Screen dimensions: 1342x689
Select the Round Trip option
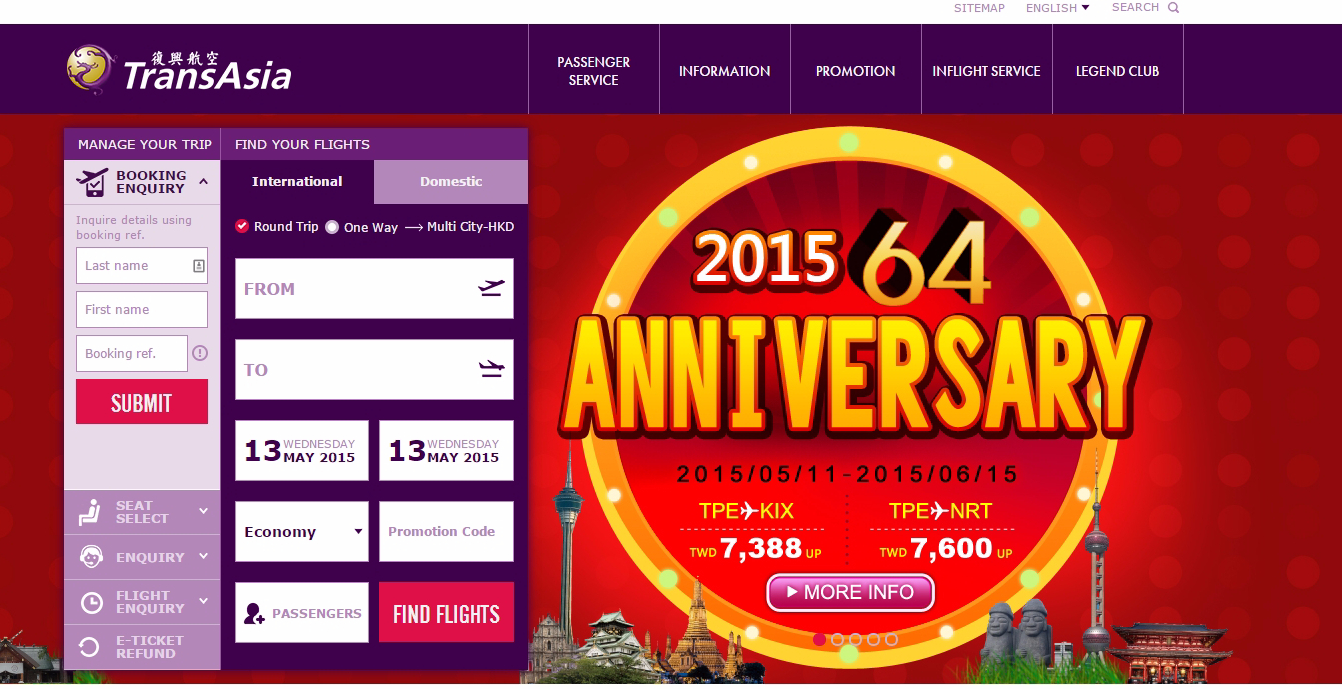[277, 227]
